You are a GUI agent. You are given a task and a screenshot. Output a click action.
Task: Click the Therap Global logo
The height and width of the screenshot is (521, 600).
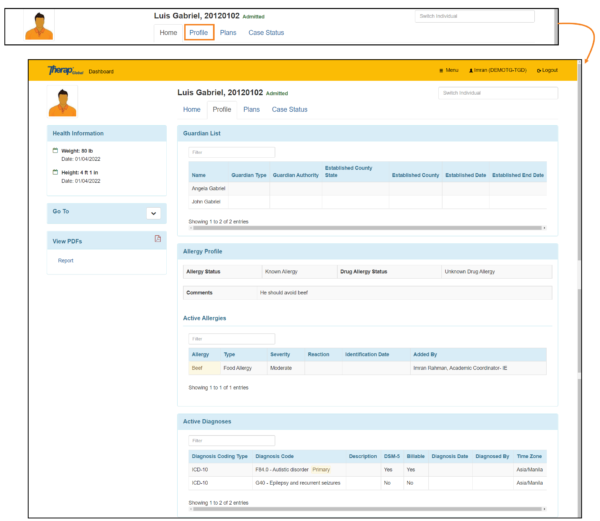click(64, 71)
